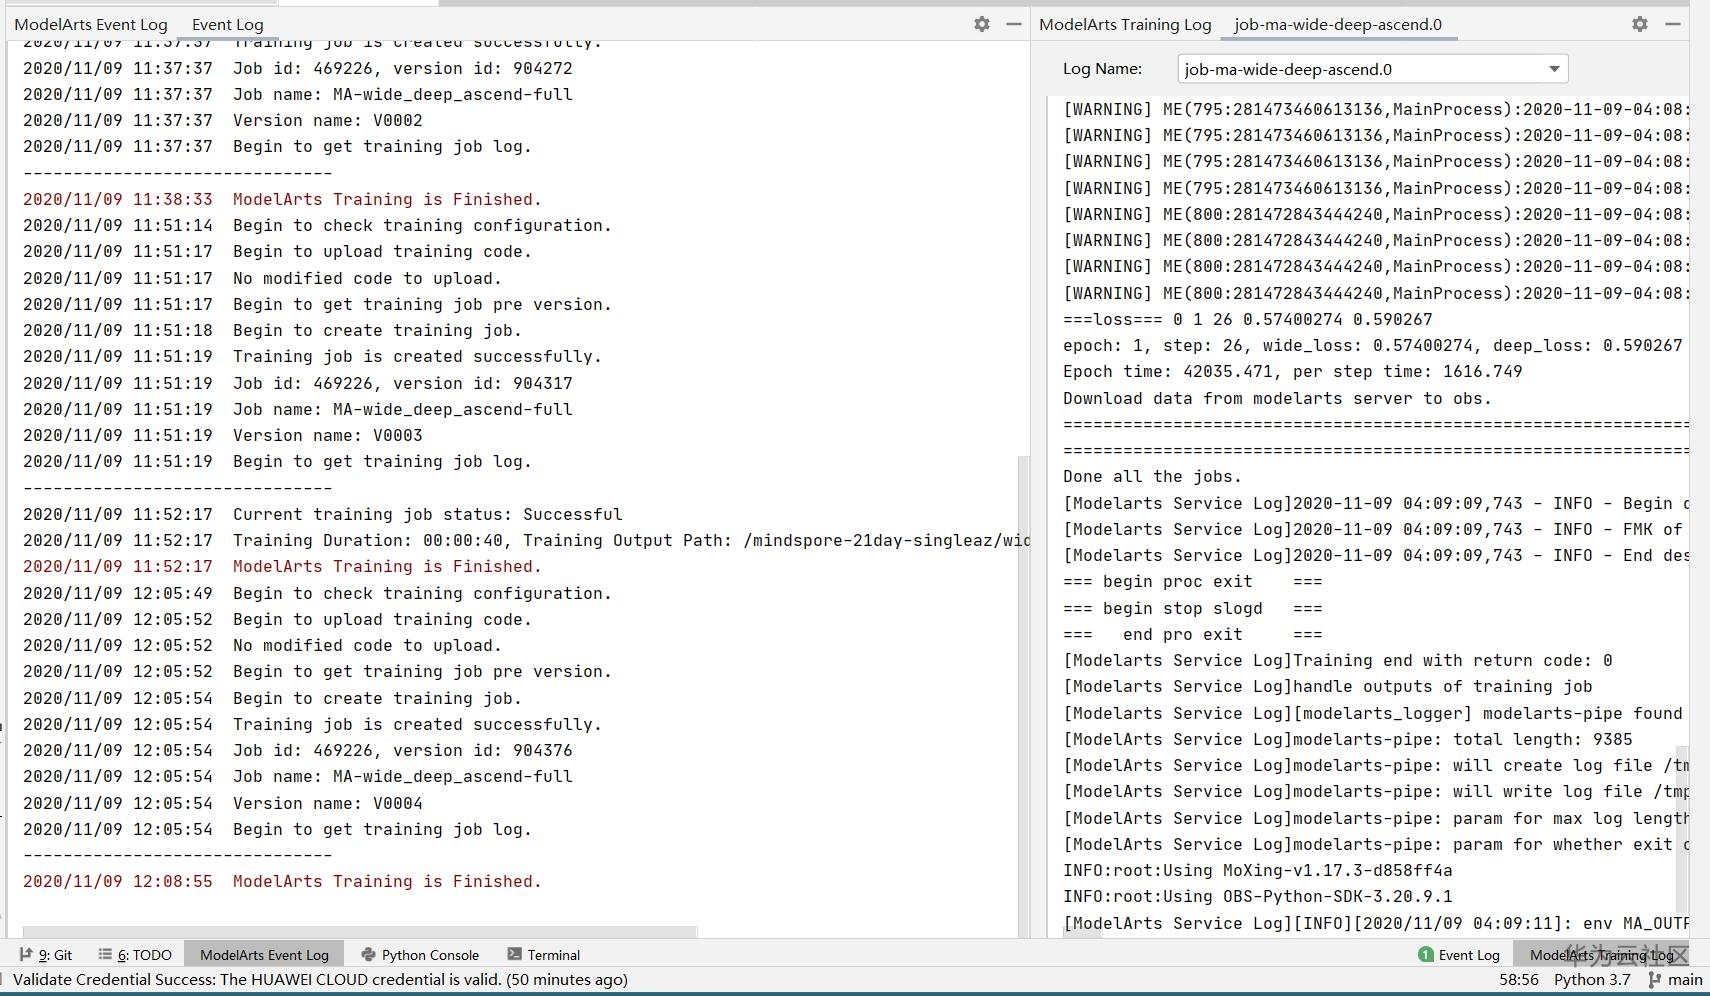Open the Python Console tool window
Image resolution: width=1710 pixels, height=996 pixels.
pos(420,955)
